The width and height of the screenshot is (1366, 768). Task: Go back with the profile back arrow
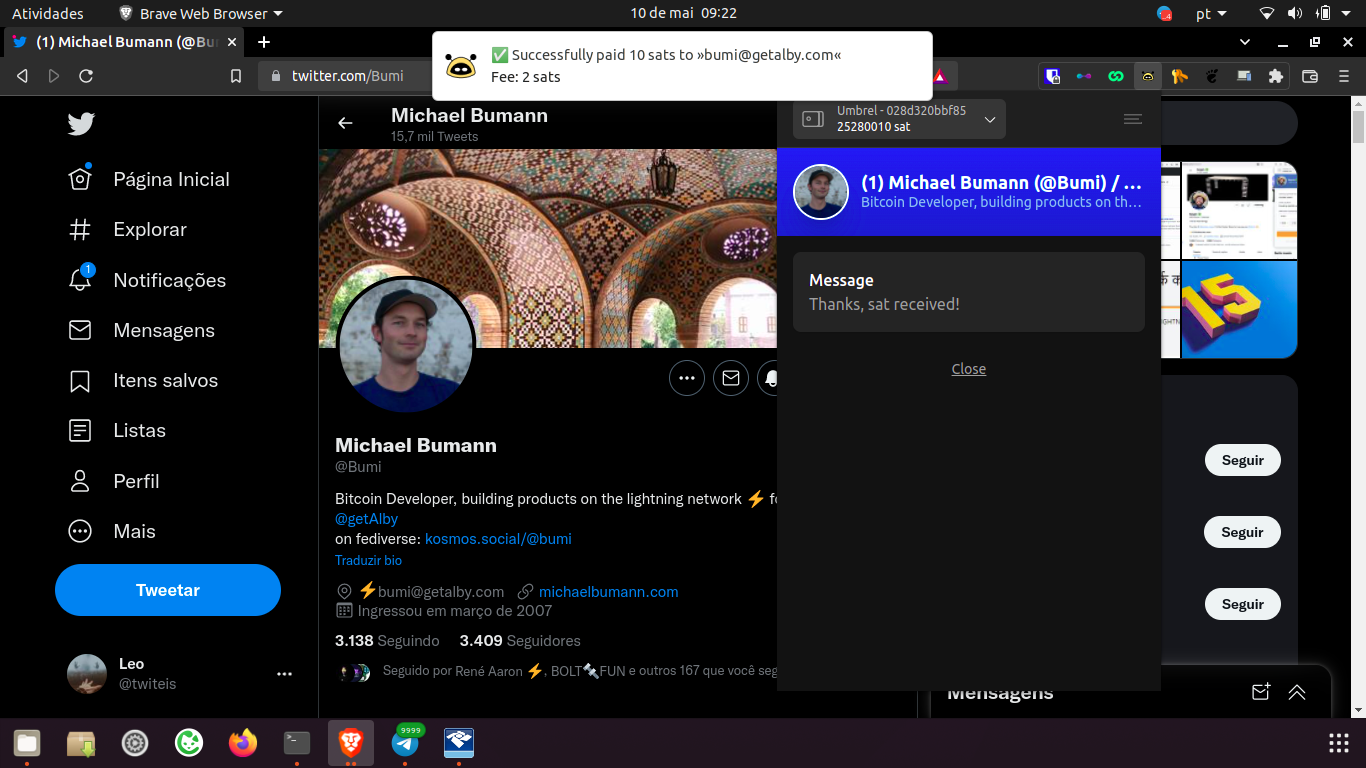tap(345, 123)
